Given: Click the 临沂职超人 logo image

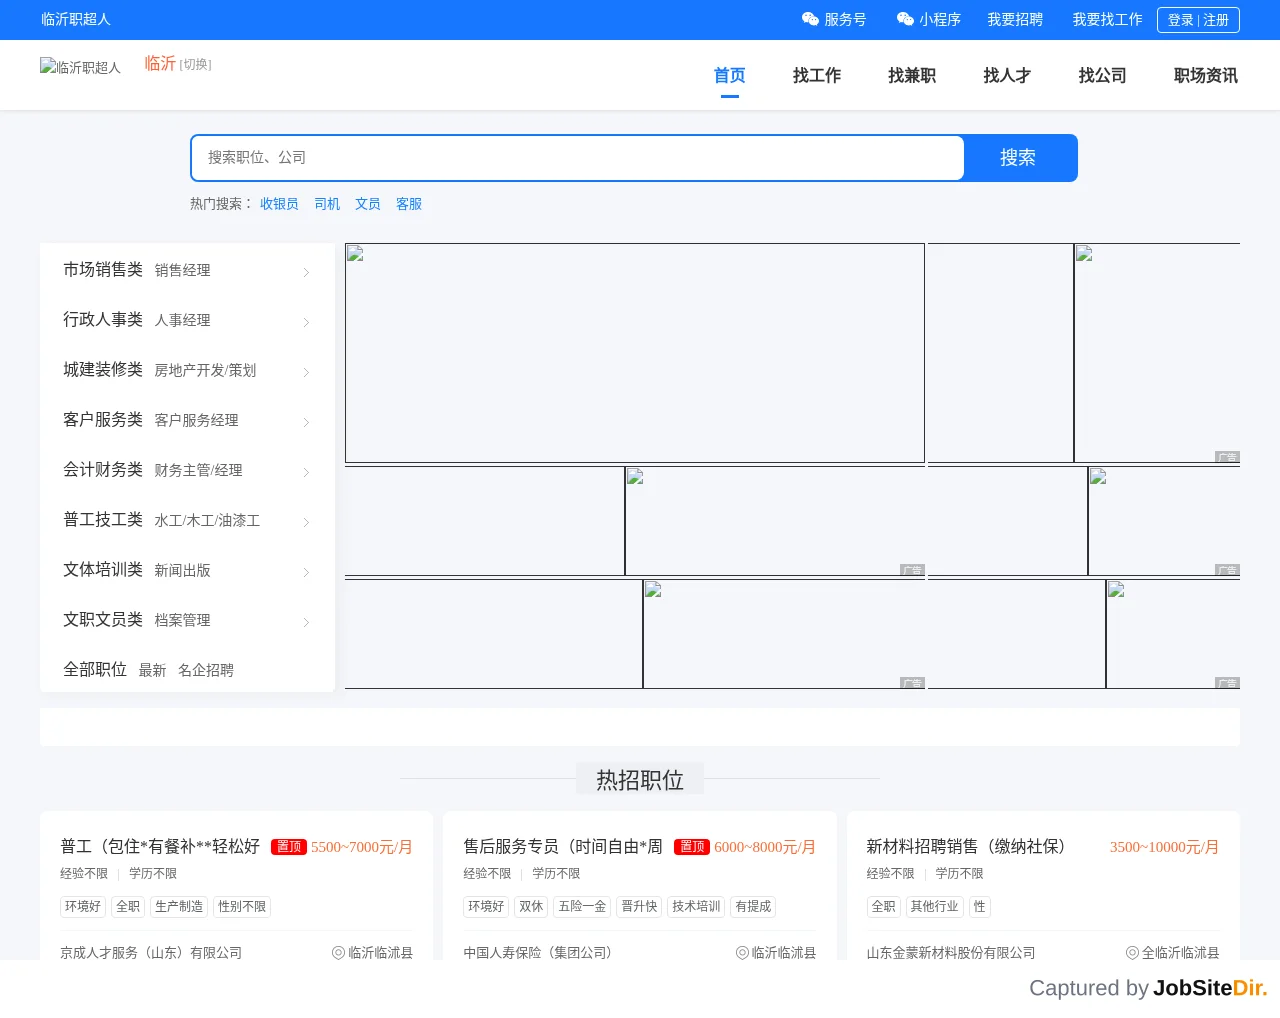Looking at the screenshot, I should coord(80,67).
